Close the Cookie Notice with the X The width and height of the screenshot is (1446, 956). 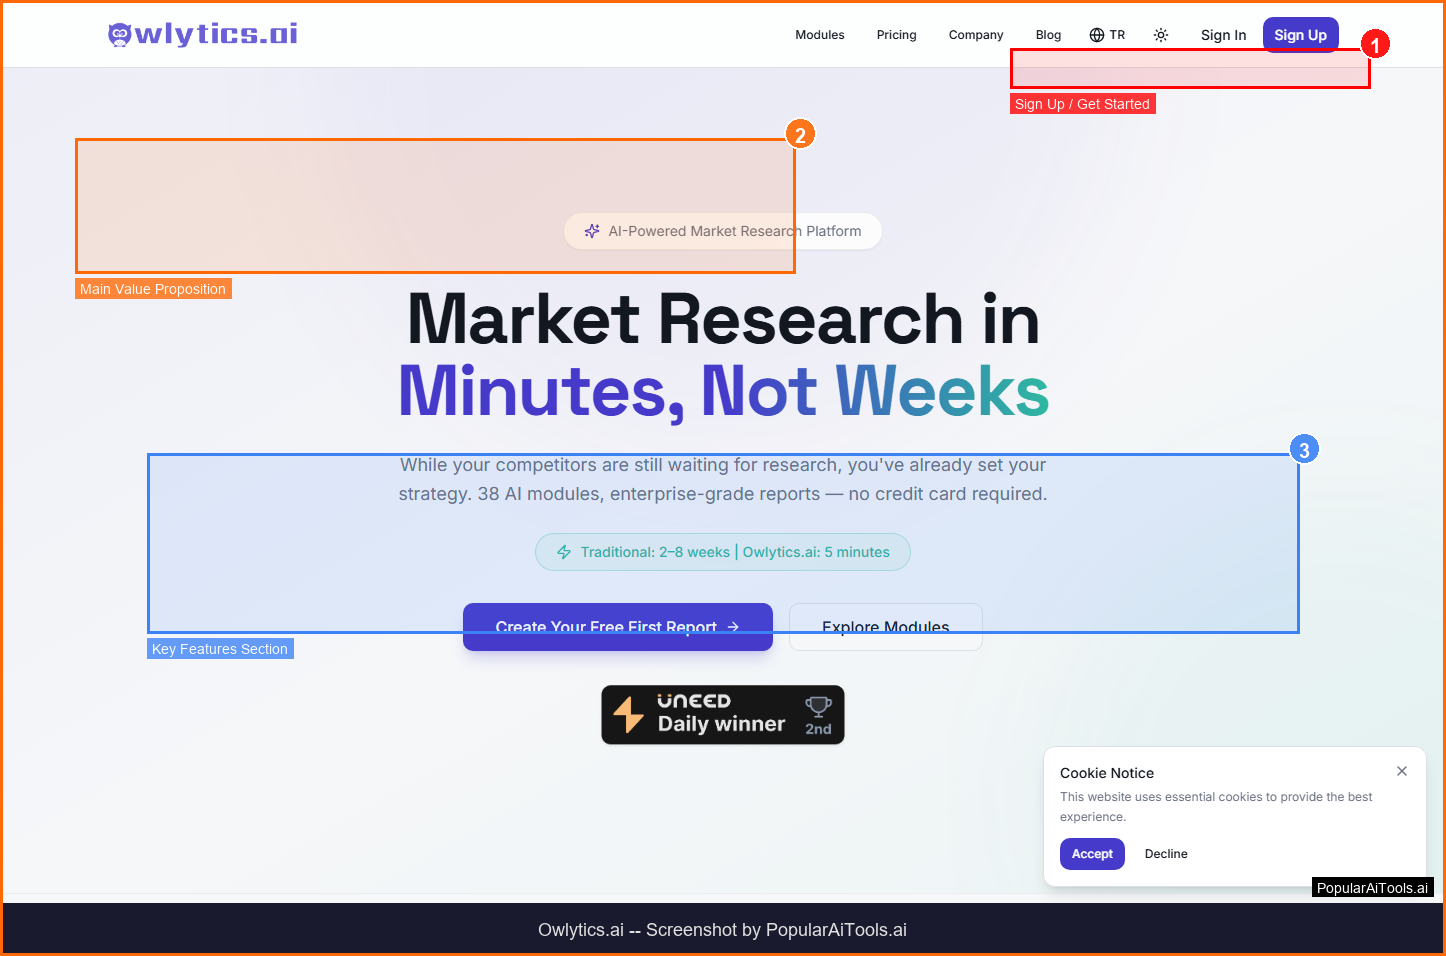(1402, 771)
